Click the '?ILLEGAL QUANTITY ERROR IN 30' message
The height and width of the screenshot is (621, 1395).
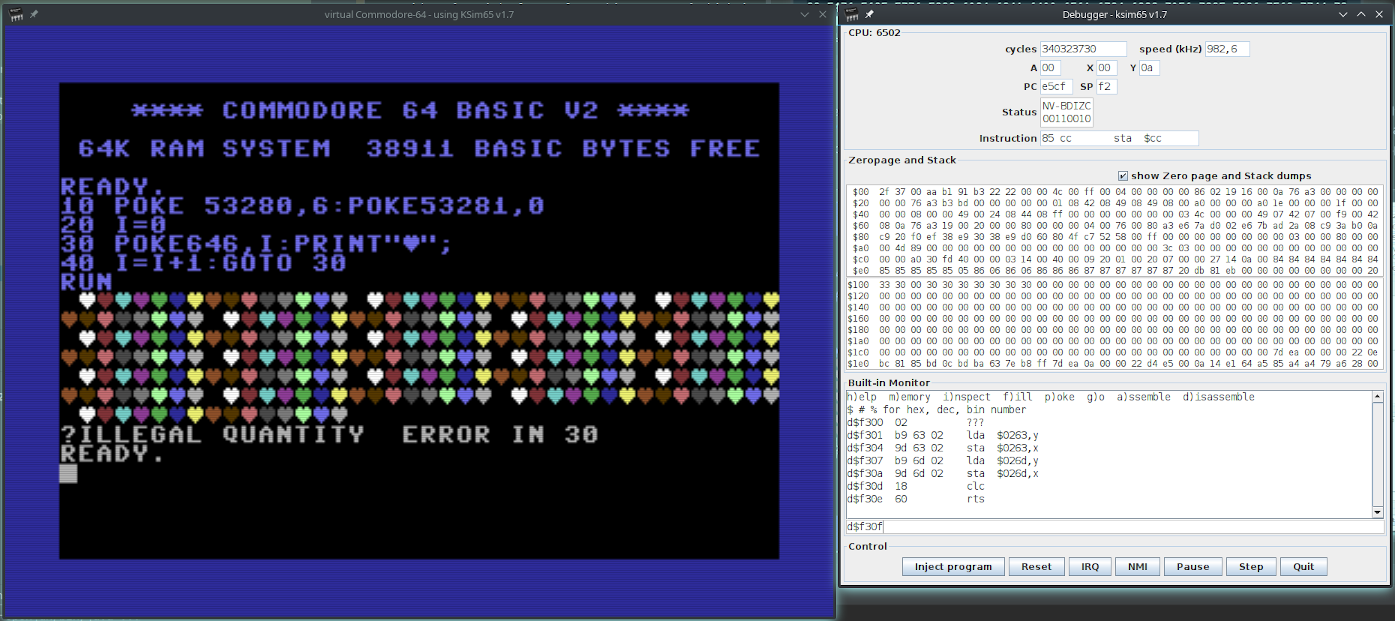click(x=329, y=435)
